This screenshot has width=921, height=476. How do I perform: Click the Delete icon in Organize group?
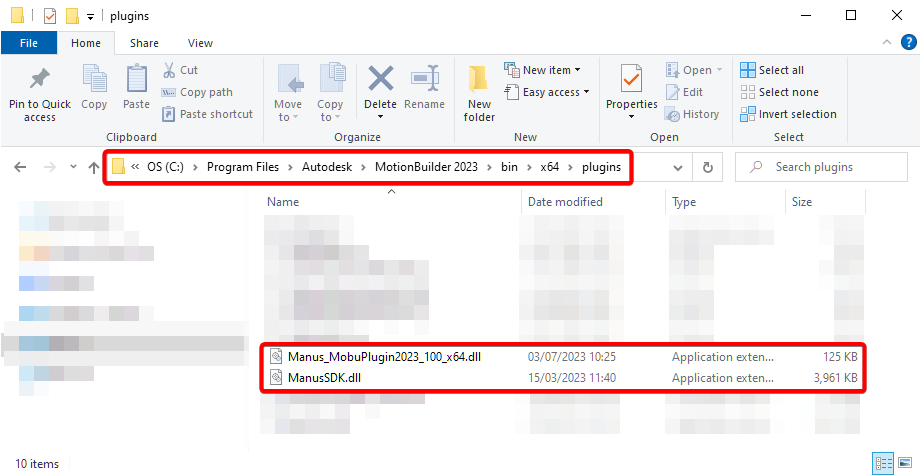coord(380,80)
